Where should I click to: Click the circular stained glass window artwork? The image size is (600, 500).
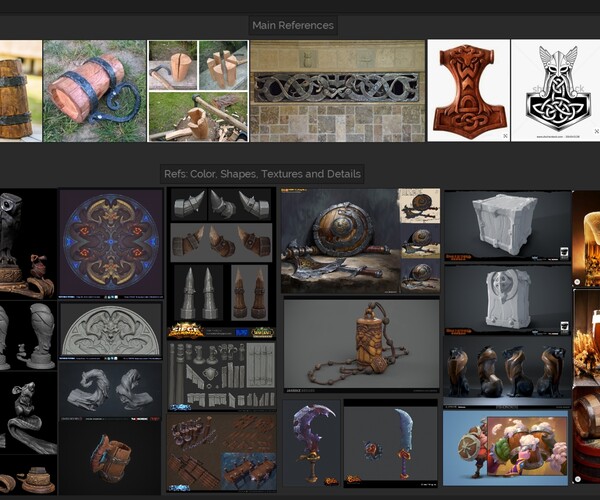111,243
